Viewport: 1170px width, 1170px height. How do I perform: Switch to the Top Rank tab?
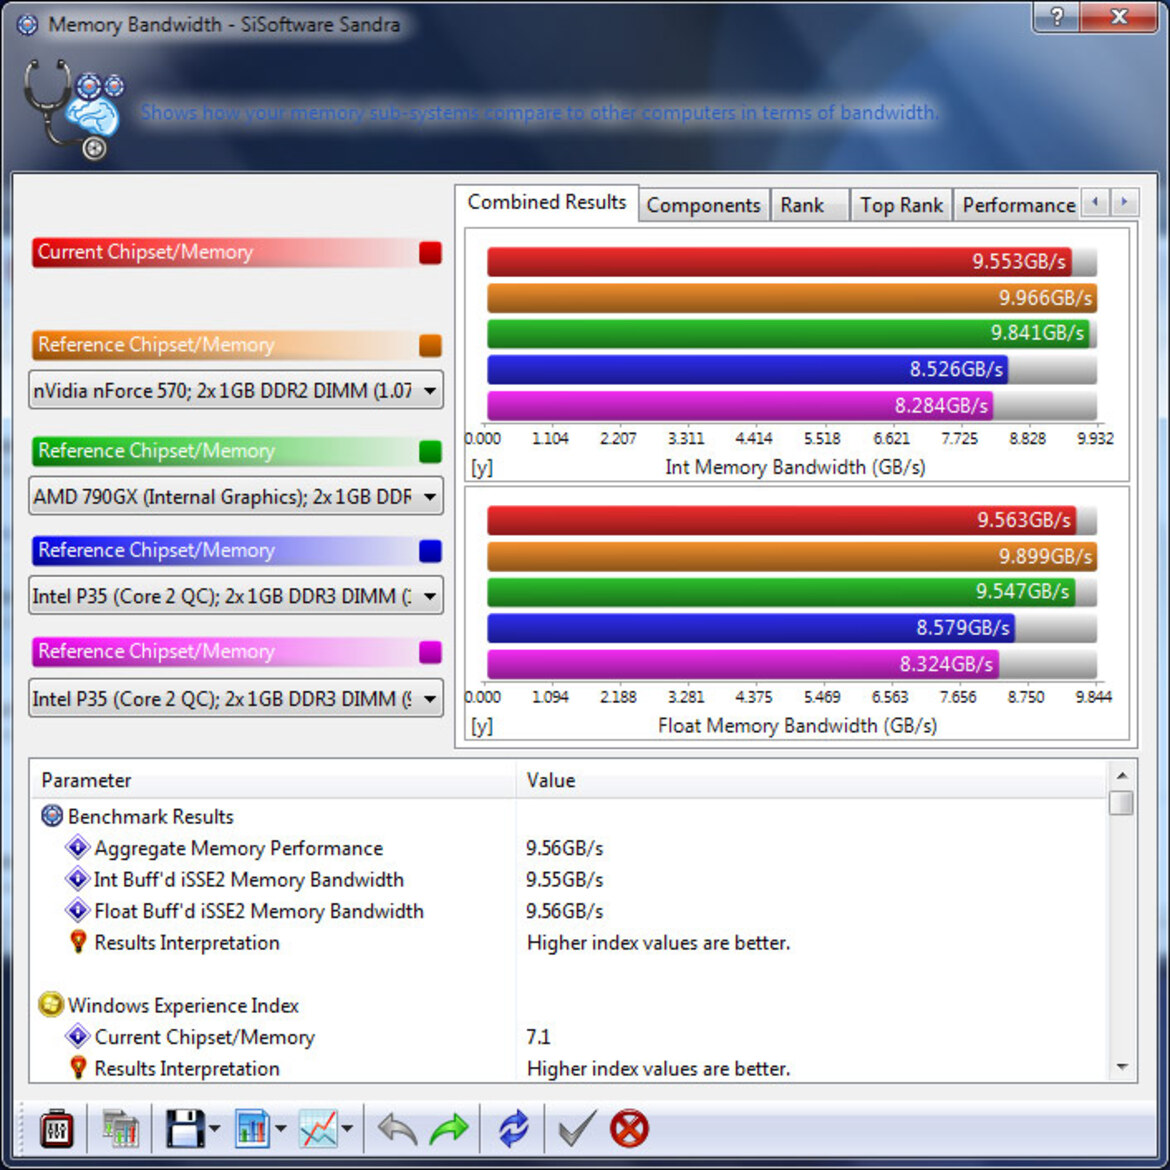(901, 205)
